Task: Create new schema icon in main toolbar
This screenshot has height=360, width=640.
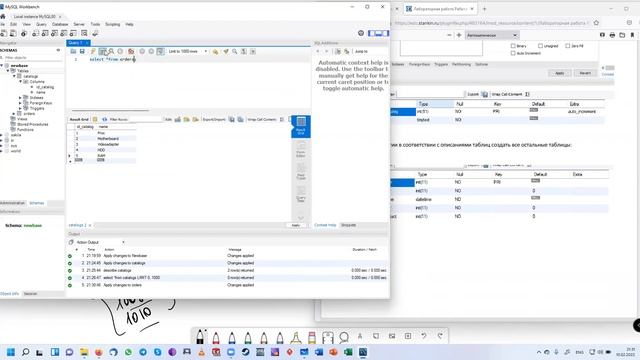Action: [36, 33]
